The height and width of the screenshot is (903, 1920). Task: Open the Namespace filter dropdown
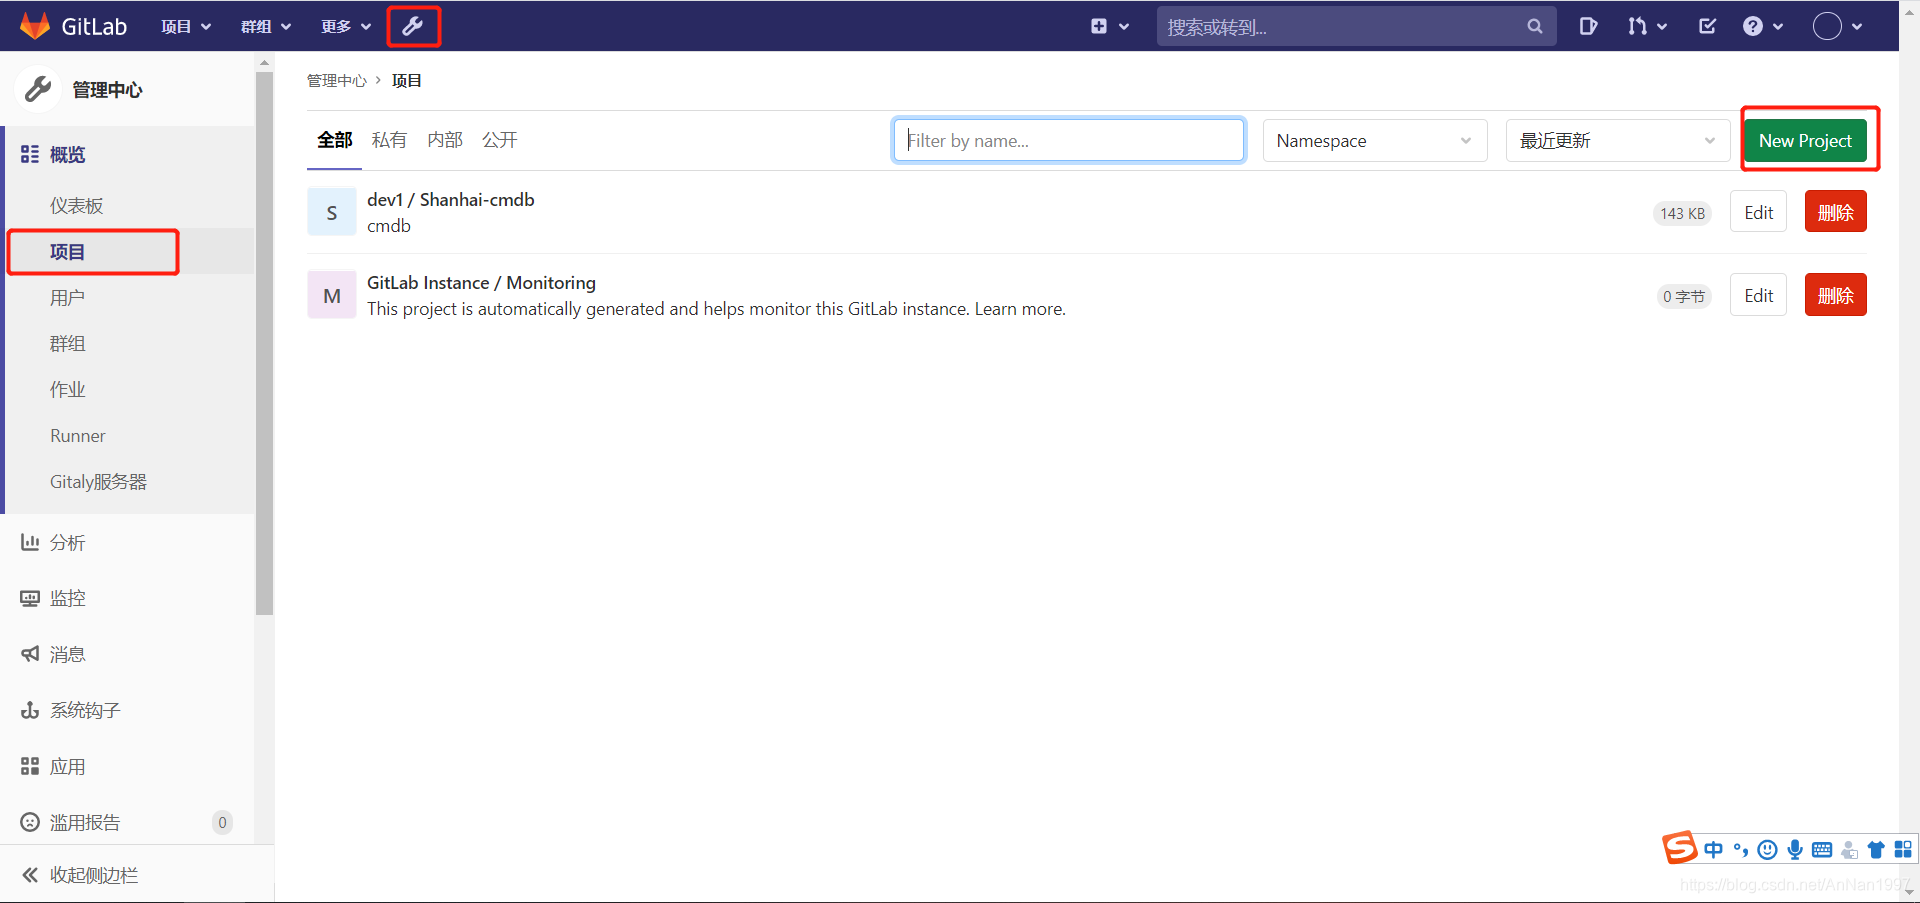[1375, 141]
